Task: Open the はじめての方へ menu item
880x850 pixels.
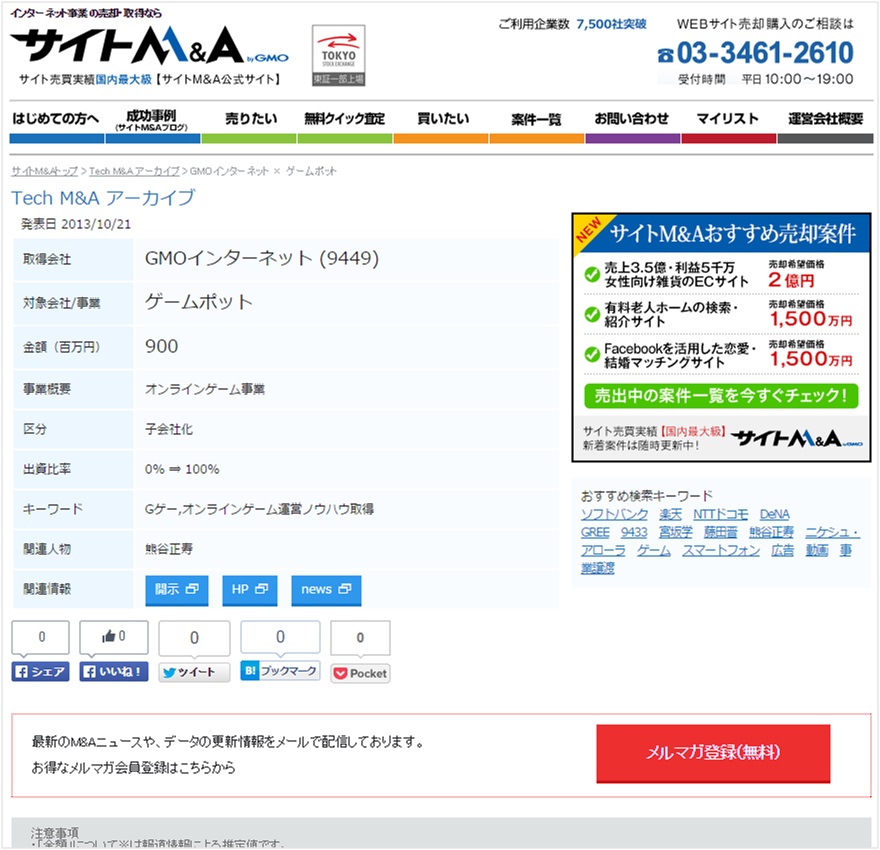Action: coord(56,123)
